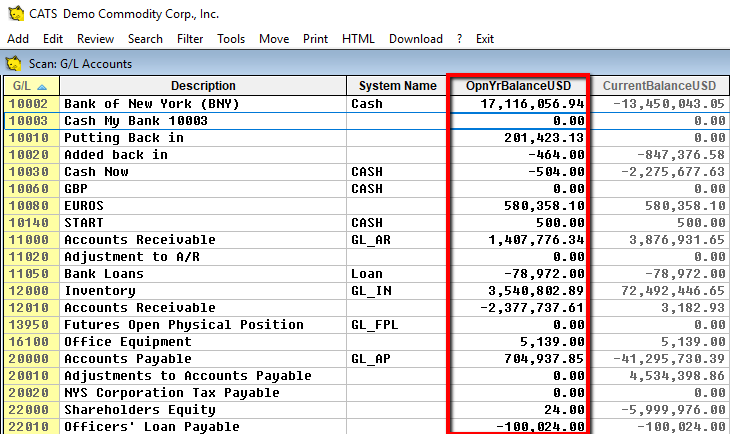The width and height of the screenshot is (730, 434).
Task: Click the CurrentBalanceUSD column header
Action: pos(659,86)
